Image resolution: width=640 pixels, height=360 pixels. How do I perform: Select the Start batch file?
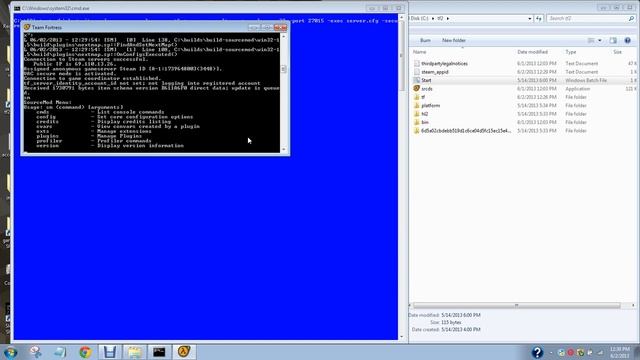[426, 80]
